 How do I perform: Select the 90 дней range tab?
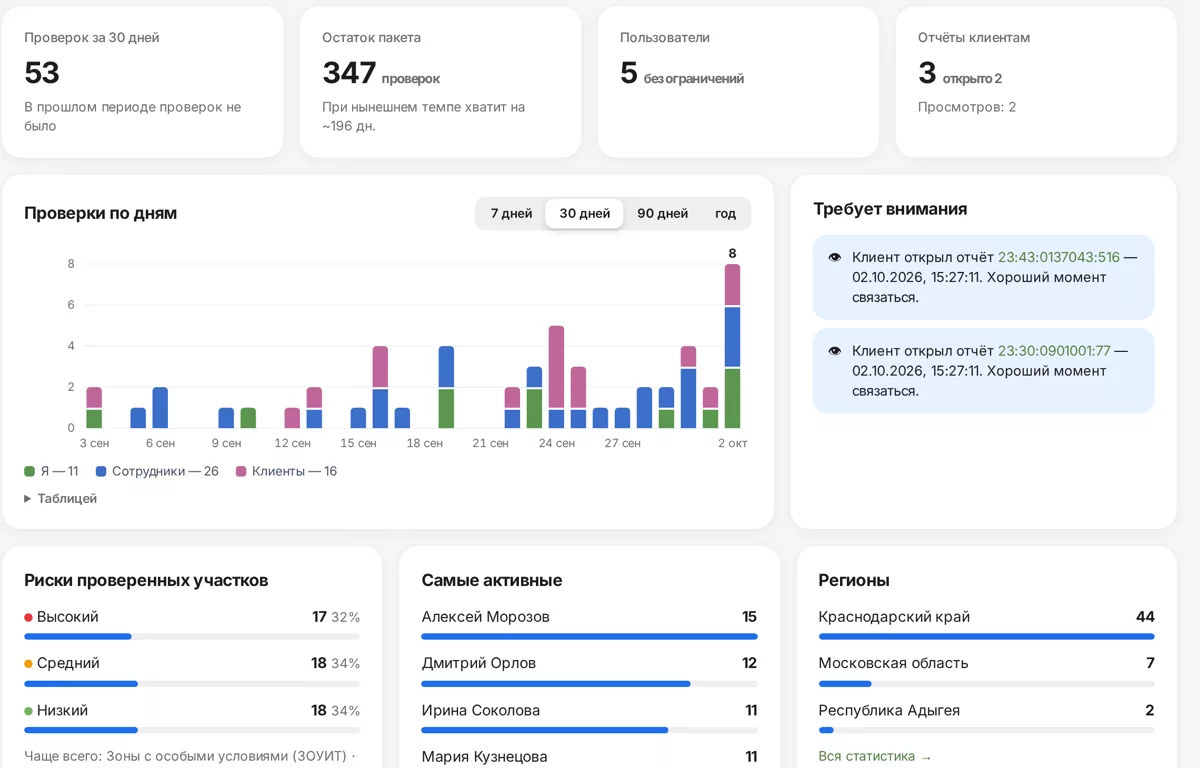coord(663,213)
